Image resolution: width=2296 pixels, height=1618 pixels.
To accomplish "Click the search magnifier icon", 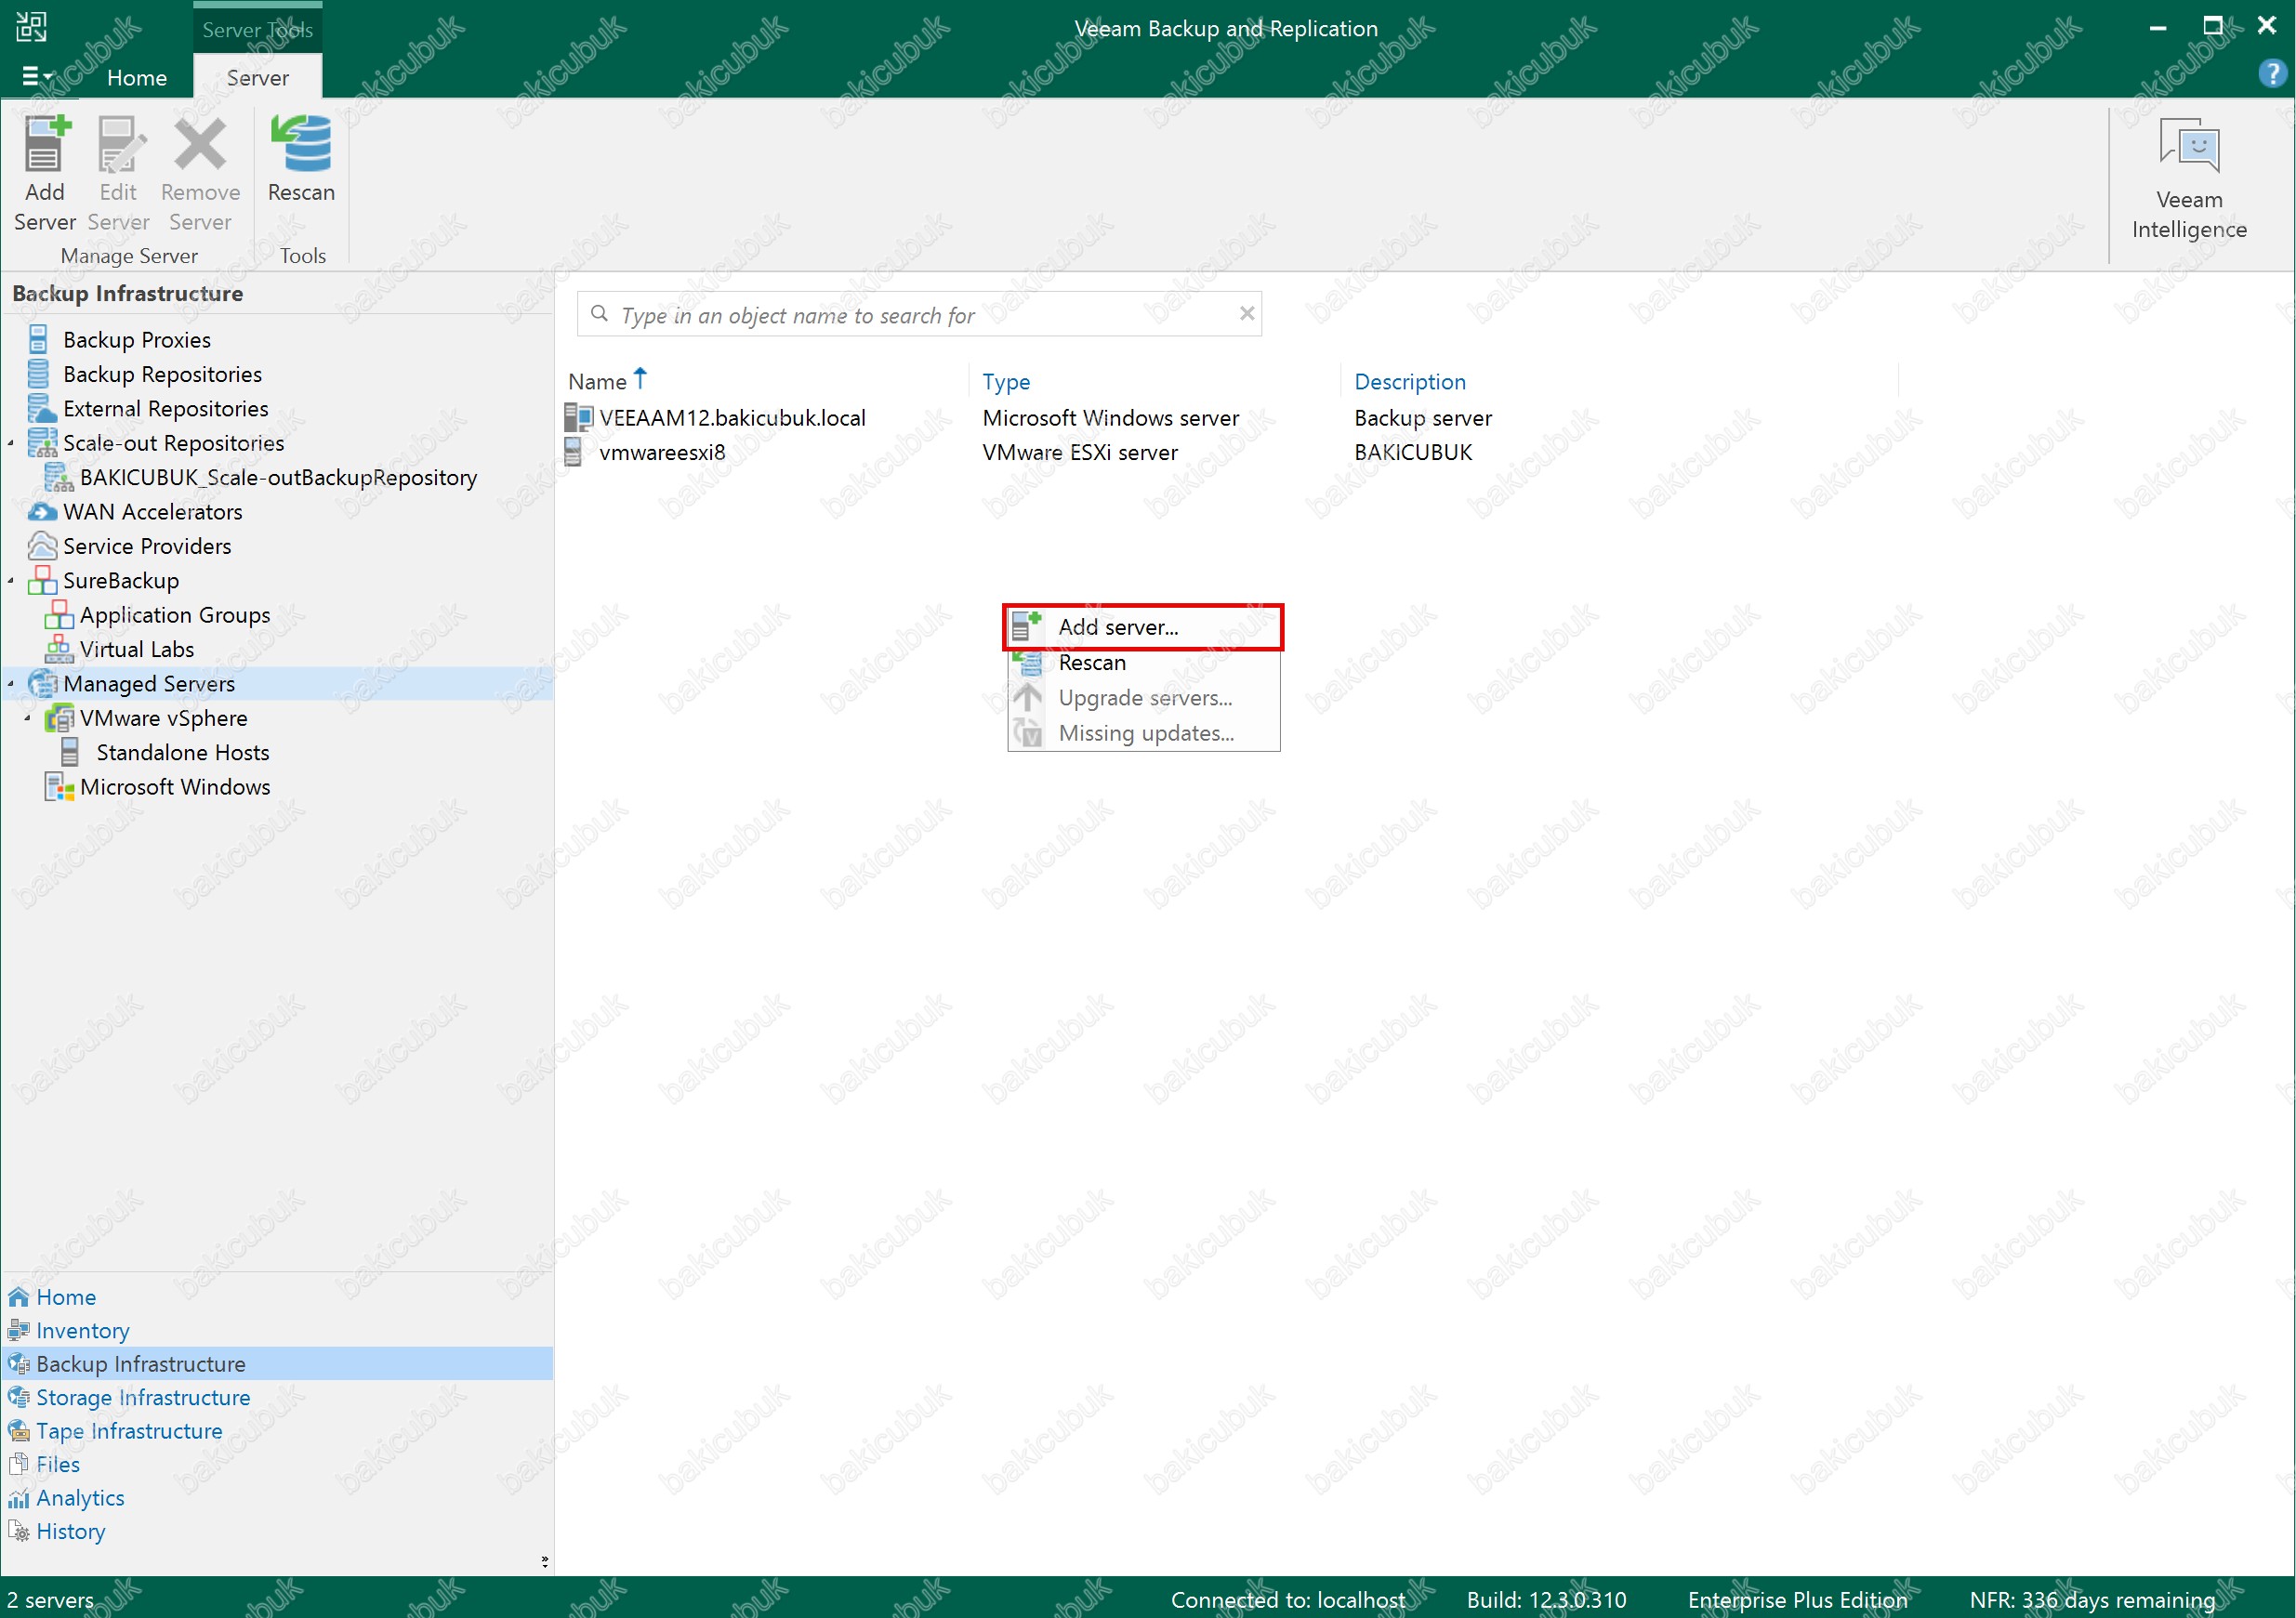I will tap(599, 314).
